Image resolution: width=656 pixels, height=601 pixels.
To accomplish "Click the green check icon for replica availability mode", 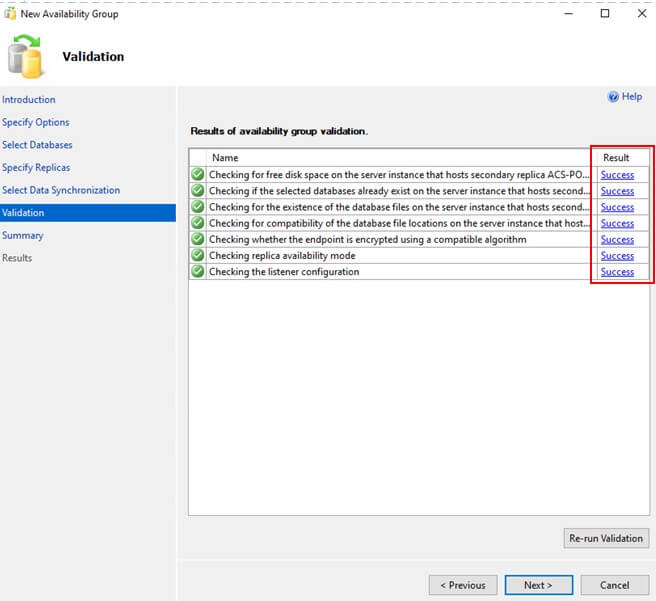I will pos(198,256).
